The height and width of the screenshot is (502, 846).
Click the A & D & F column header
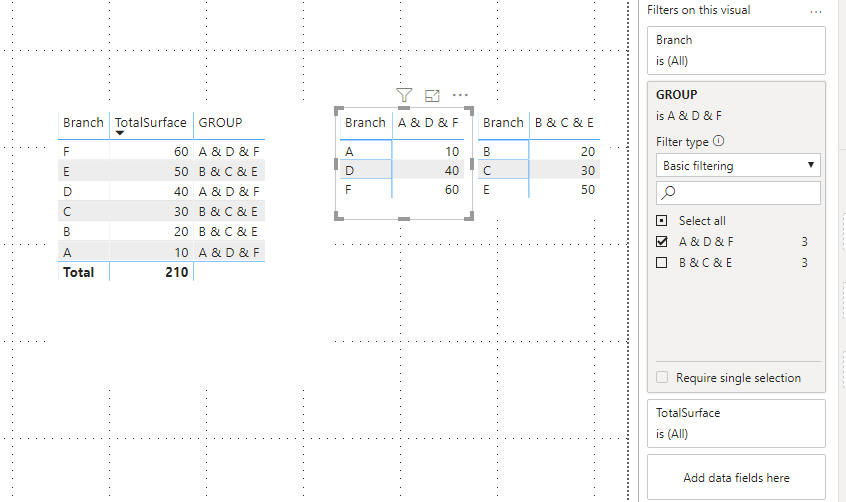click(x=428, y=123)
